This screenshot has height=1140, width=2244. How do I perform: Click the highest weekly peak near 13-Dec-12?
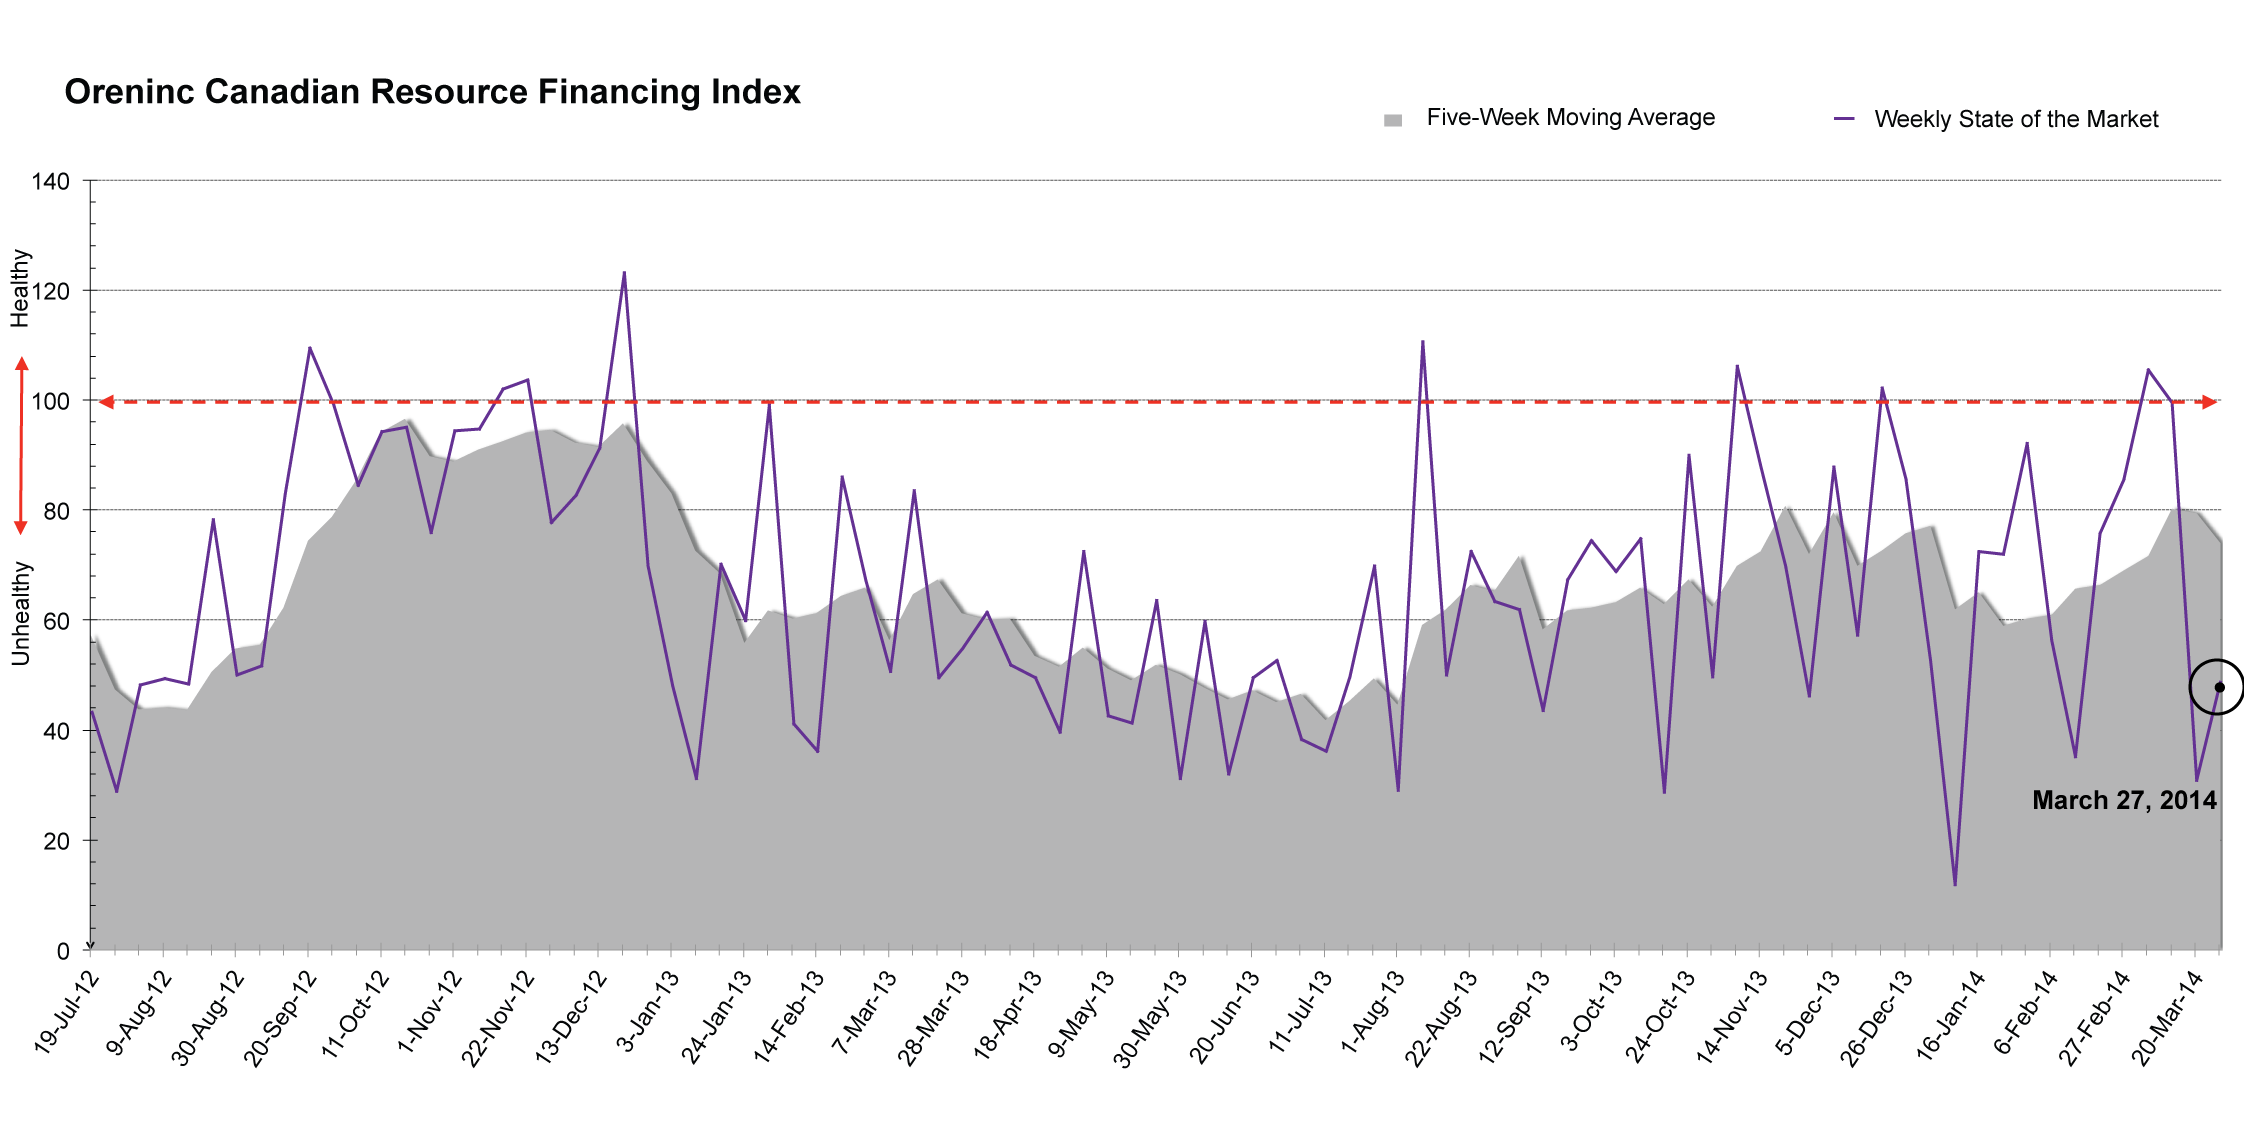coord(624,272)
